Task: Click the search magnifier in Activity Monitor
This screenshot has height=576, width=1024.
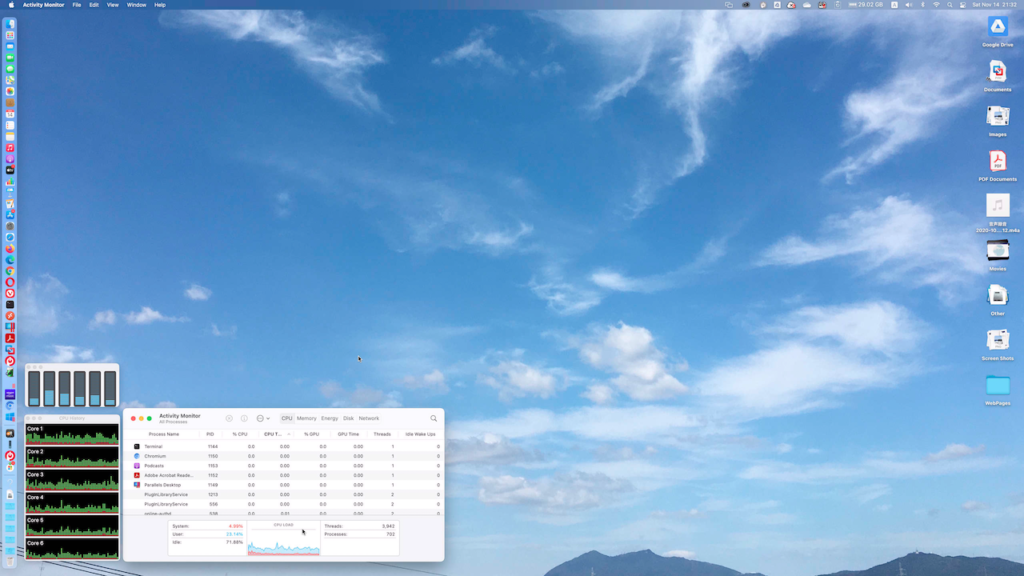Action: pyautogui.click(x=433, y=418)
